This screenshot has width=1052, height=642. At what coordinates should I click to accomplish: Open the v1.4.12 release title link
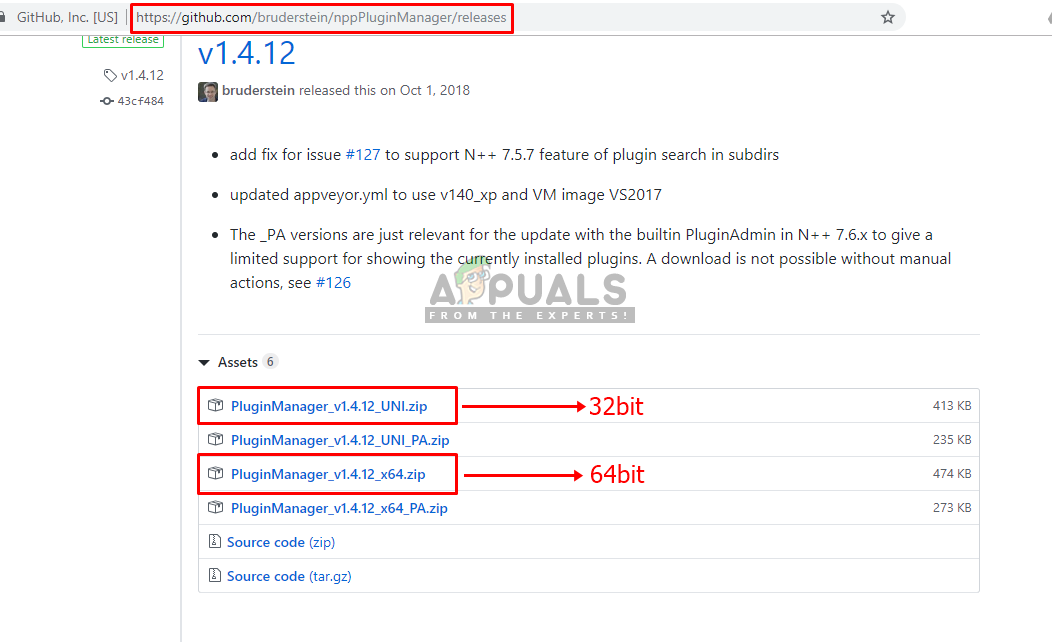tap(247, 53)
